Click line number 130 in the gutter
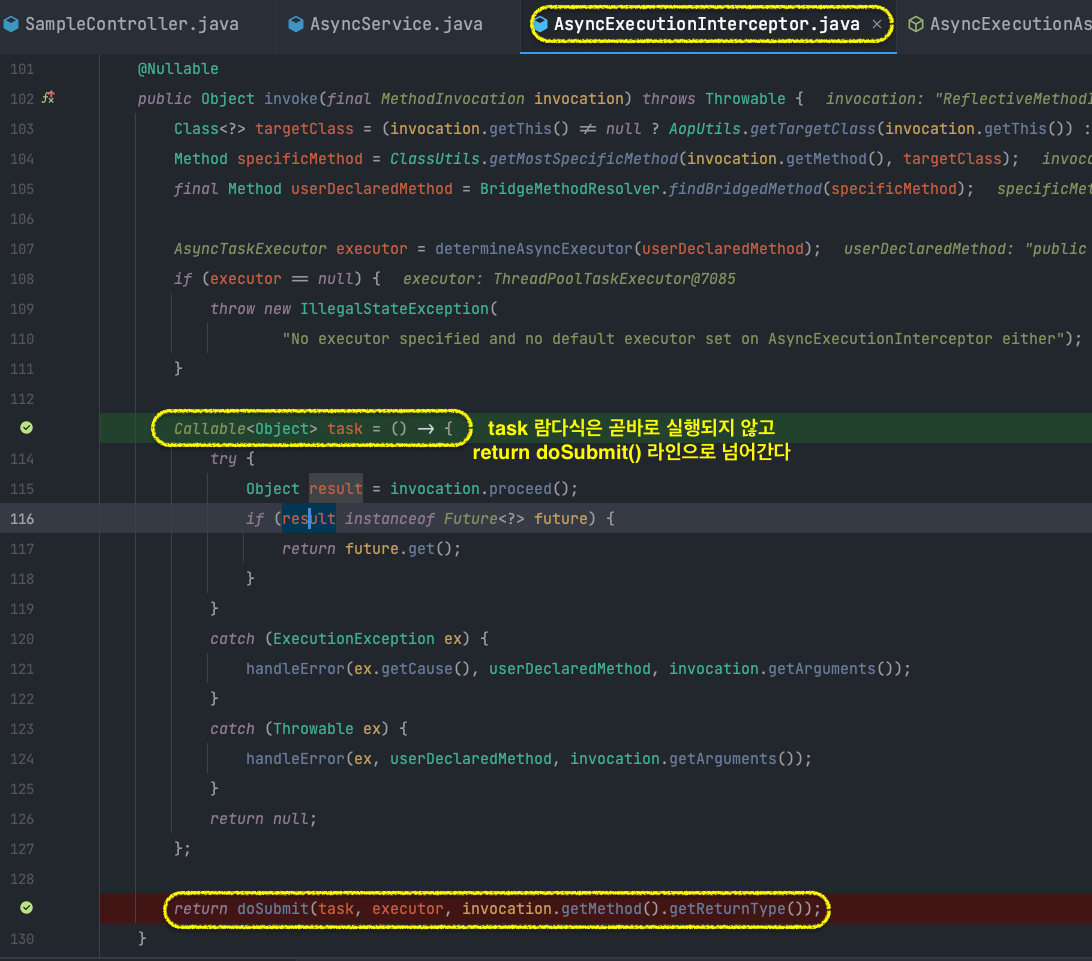 (x=22, y=939)
